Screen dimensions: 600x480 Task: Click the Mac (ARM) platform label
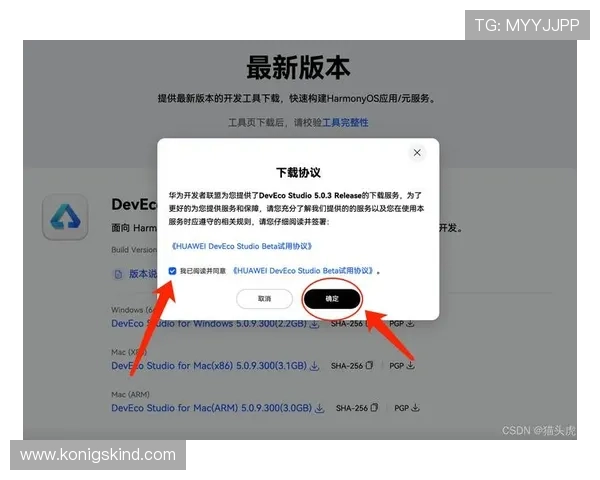(x=130, y=394)
